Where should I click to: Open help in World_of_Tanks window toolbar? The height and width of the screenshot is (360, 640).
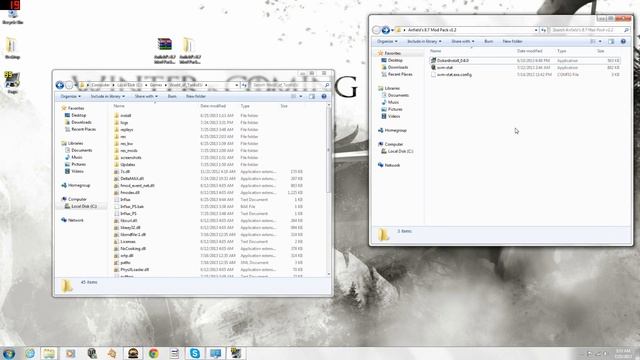[x=324, y=96]
